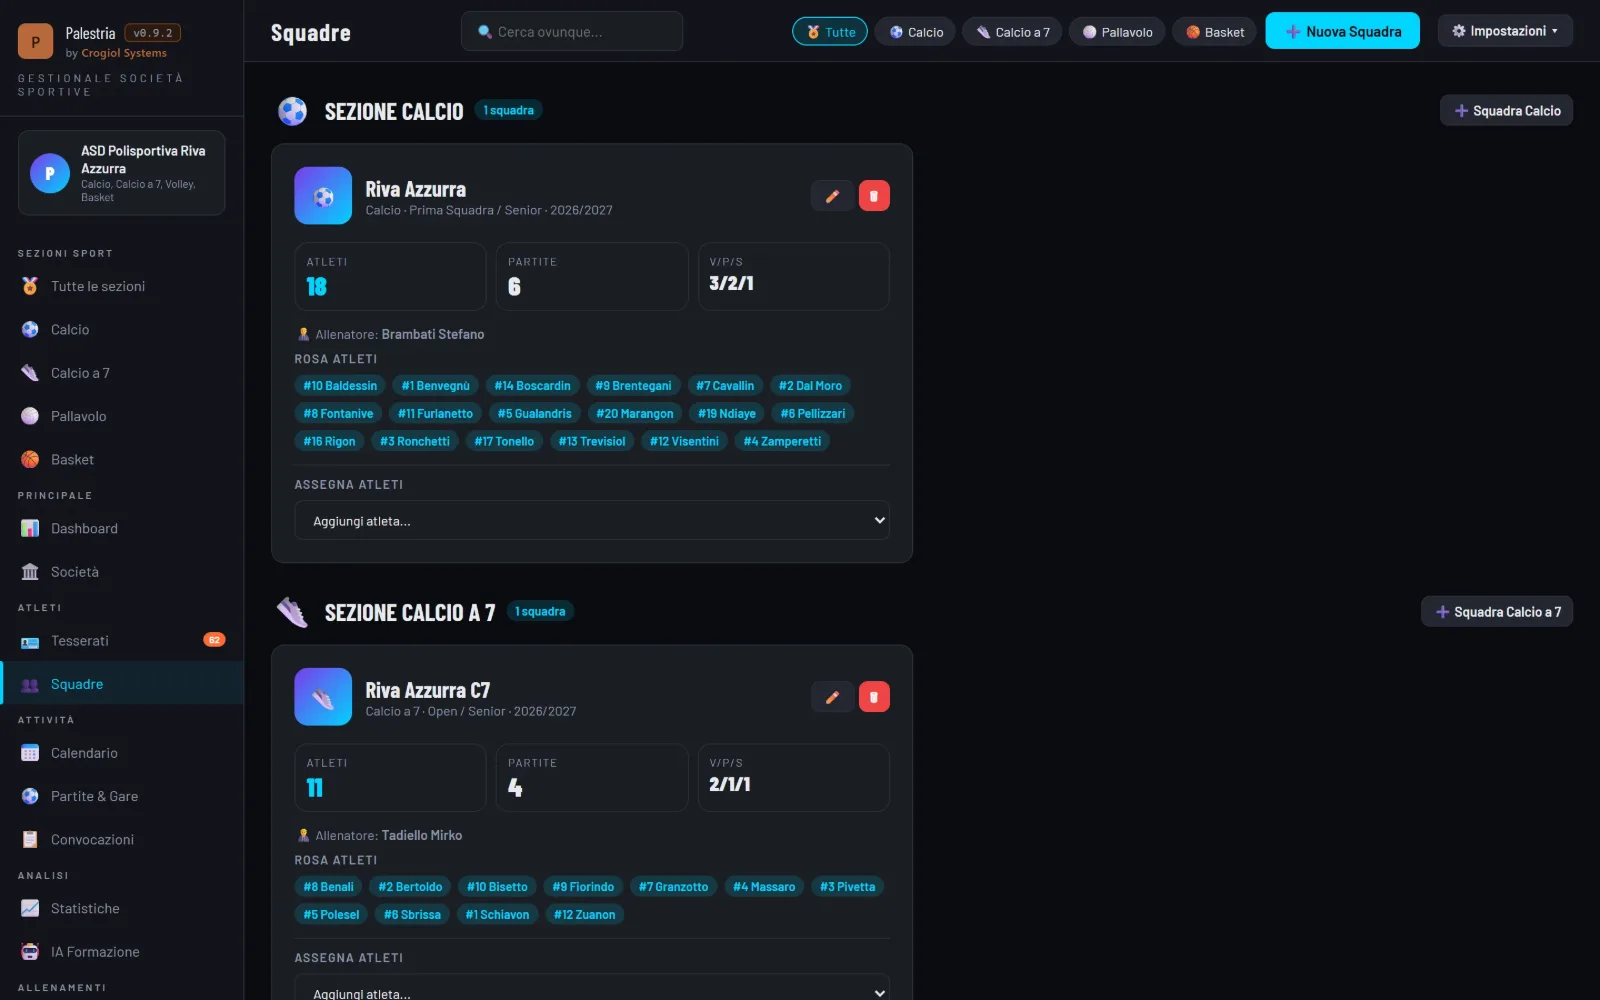Click the Riva Azzurra soccer ball team avatar
The height and width of the screenshot is (1000, 1600).
click(323, 196)
